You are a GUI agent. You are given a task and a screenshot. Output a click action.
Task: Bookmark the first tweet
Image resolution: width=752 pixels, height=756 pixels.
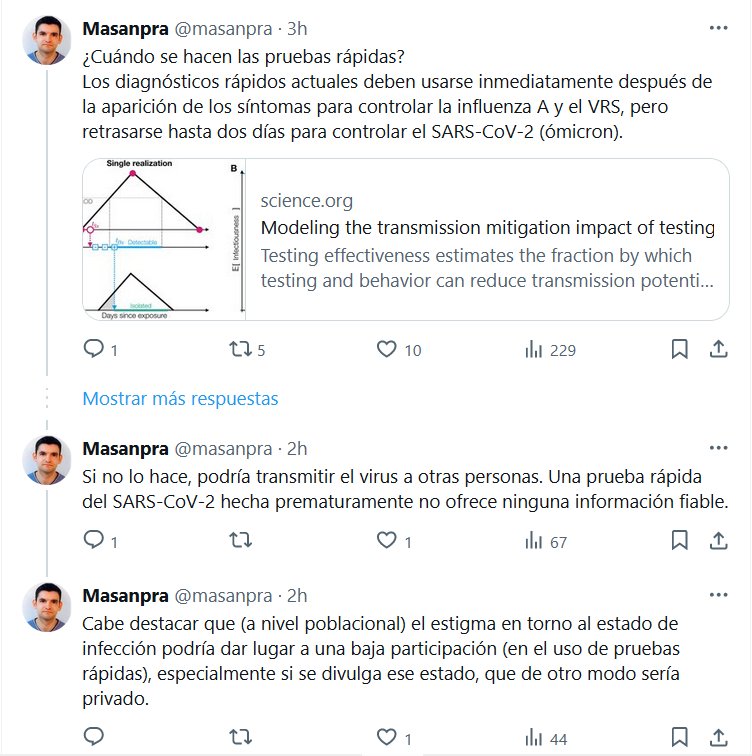679,349
